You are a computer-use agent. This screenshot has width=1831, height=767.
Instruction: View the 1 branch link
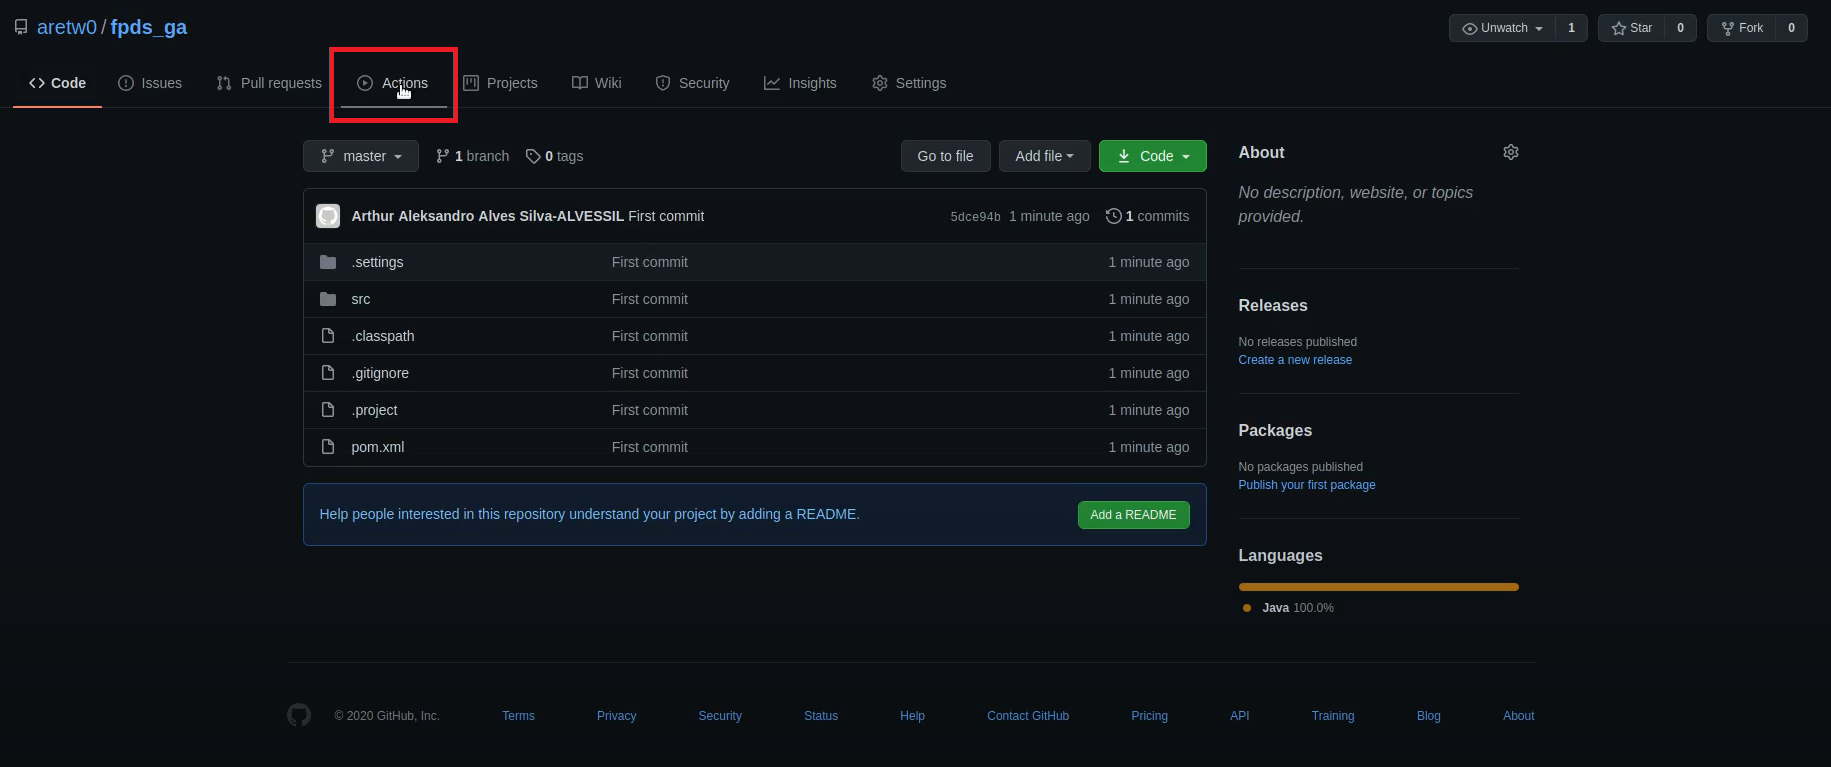coord(472,156)
